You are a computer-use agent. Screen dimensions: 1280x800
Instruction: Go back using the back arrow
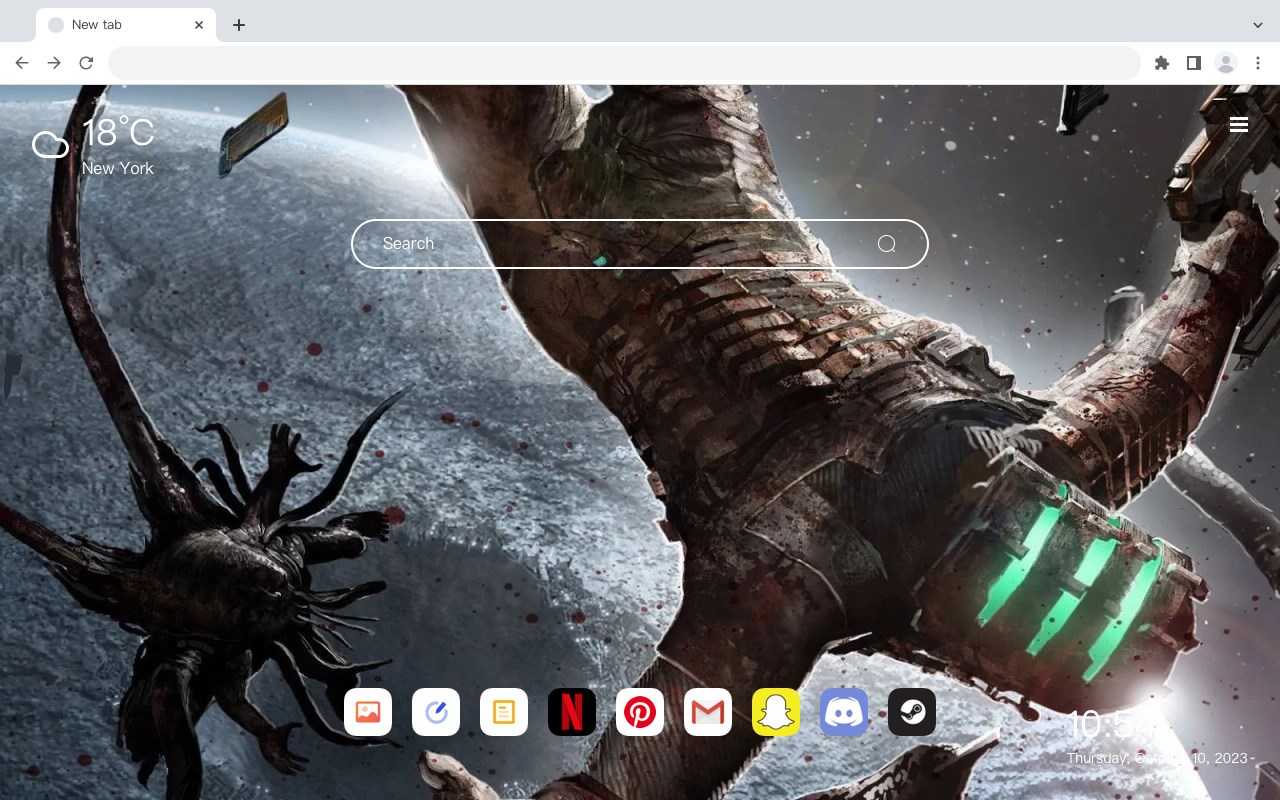click(x=22, y=63)
